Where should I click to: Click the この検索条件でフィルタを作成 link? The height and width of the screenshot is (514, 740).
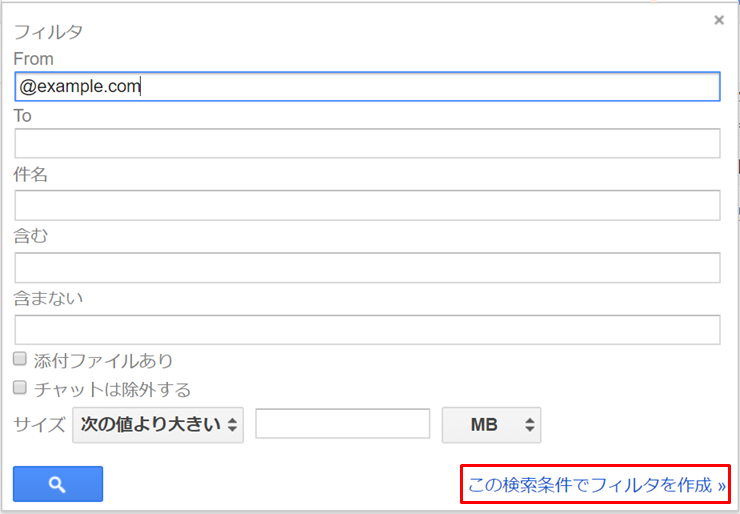tap(596, 486)
